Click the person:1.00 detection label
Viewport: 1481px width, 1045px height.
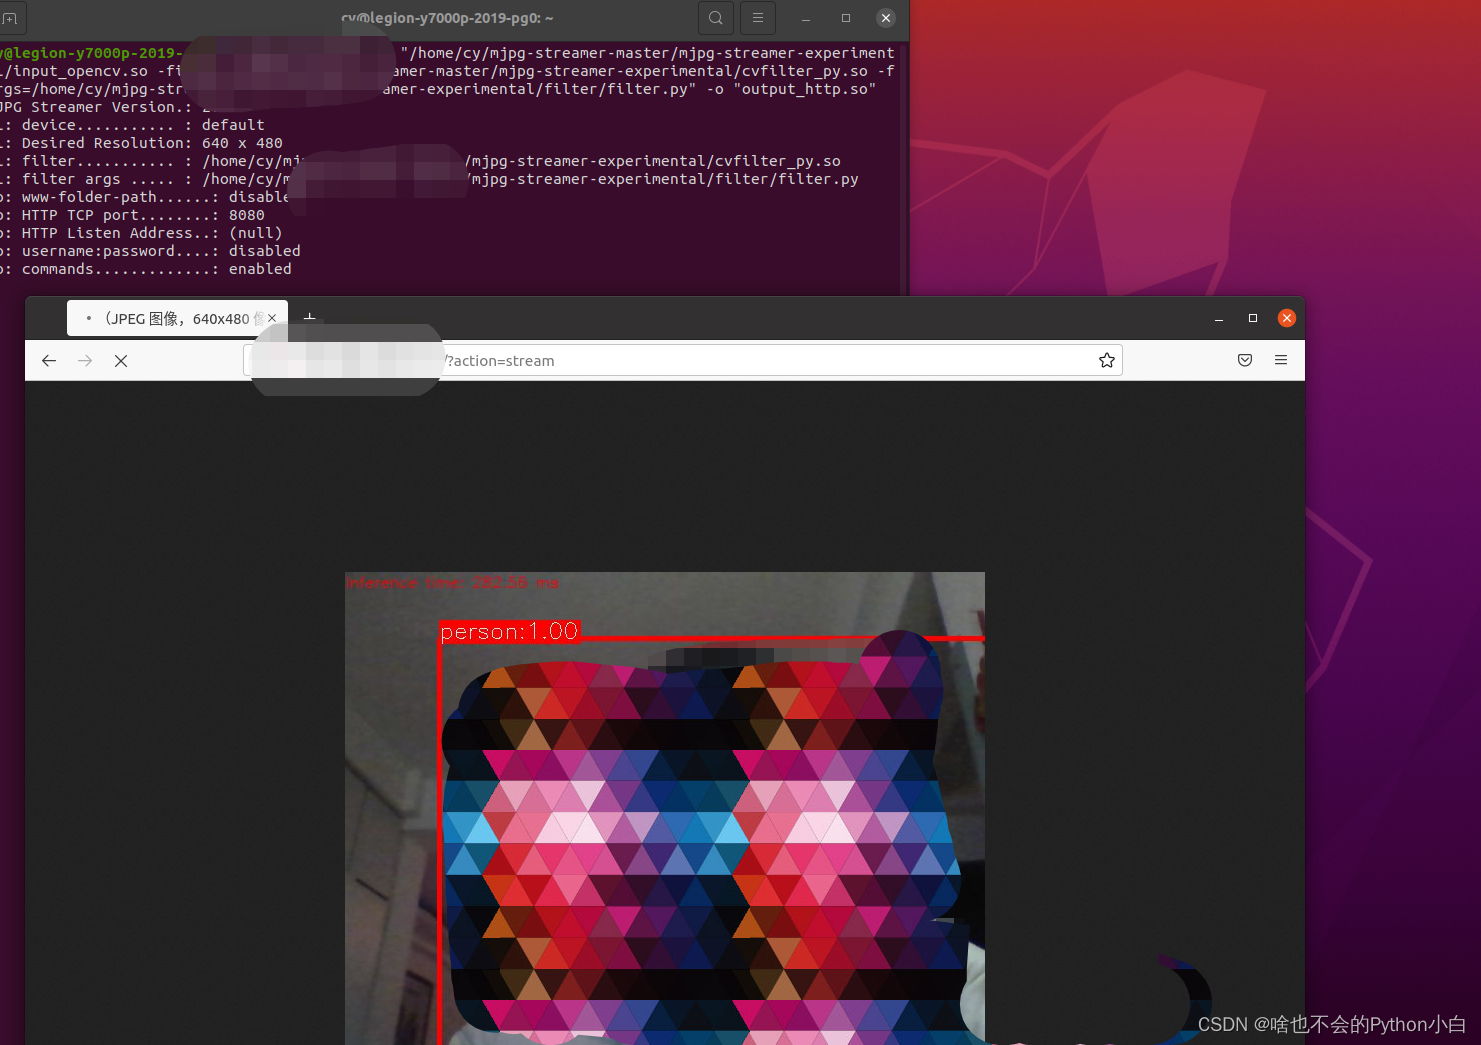(510, 632)
